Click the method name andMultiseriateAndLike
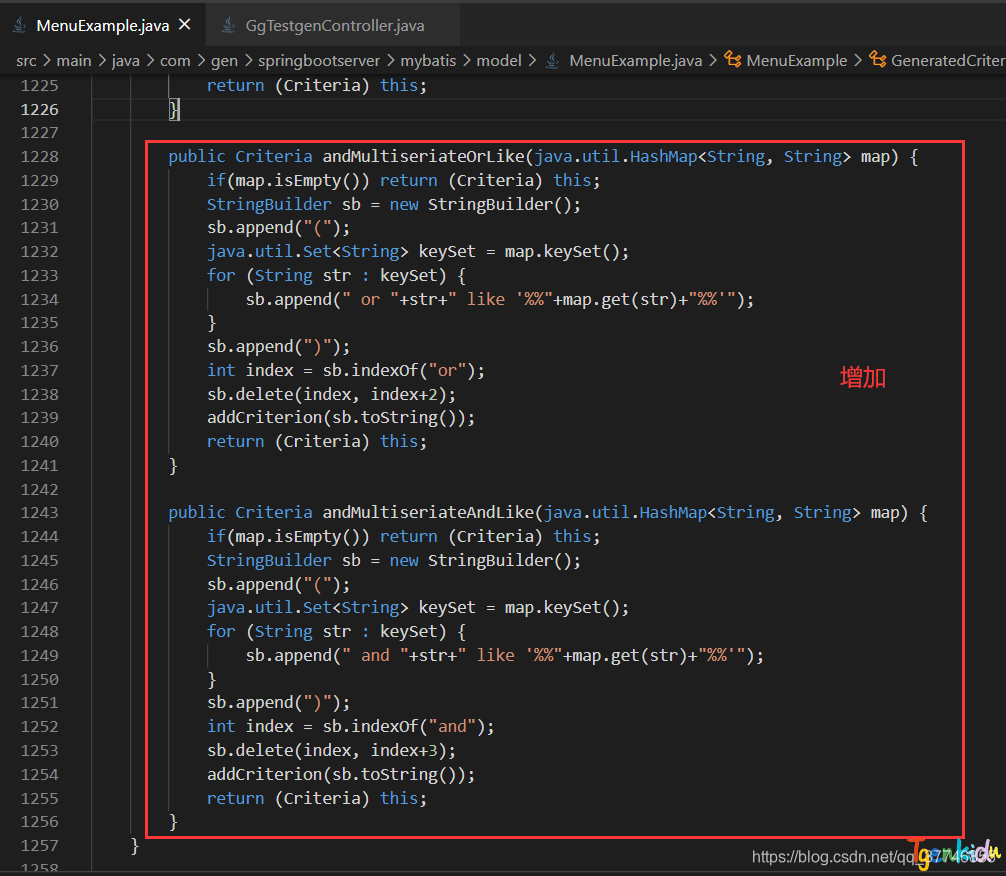 [429, 513]
